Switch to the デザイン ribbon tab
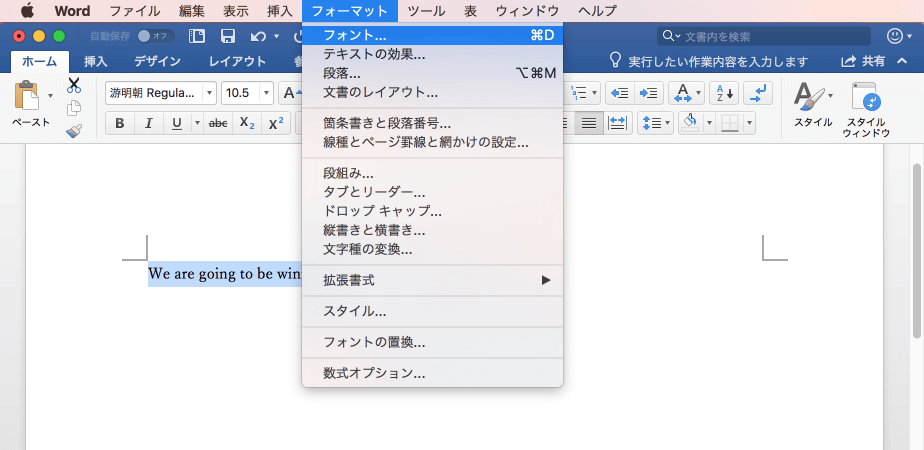This screenshot has height=450, width=924. tap(158, 61)
